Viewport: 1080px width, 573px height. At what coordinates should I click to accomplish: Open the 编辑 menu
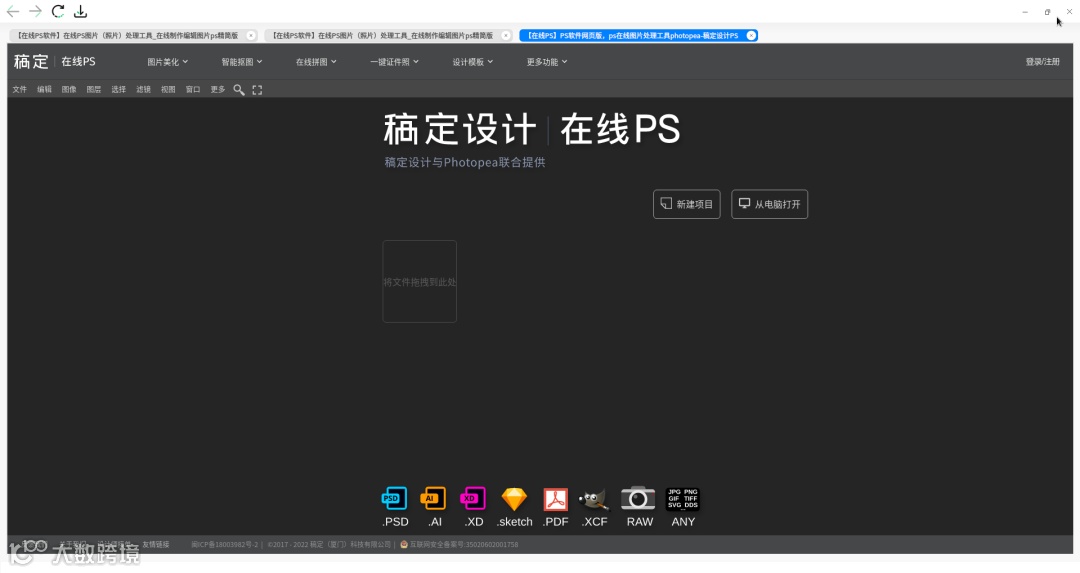[x=44, y=90]
